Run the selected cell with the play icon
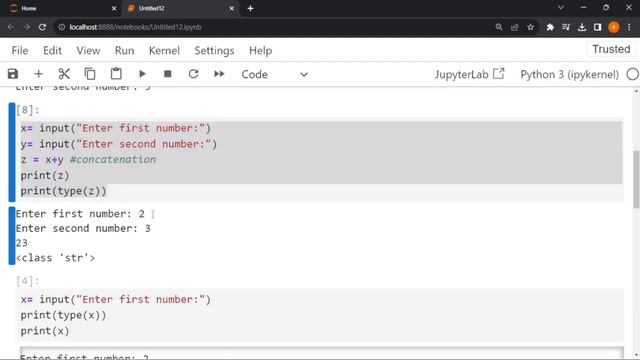 point(142,74)
